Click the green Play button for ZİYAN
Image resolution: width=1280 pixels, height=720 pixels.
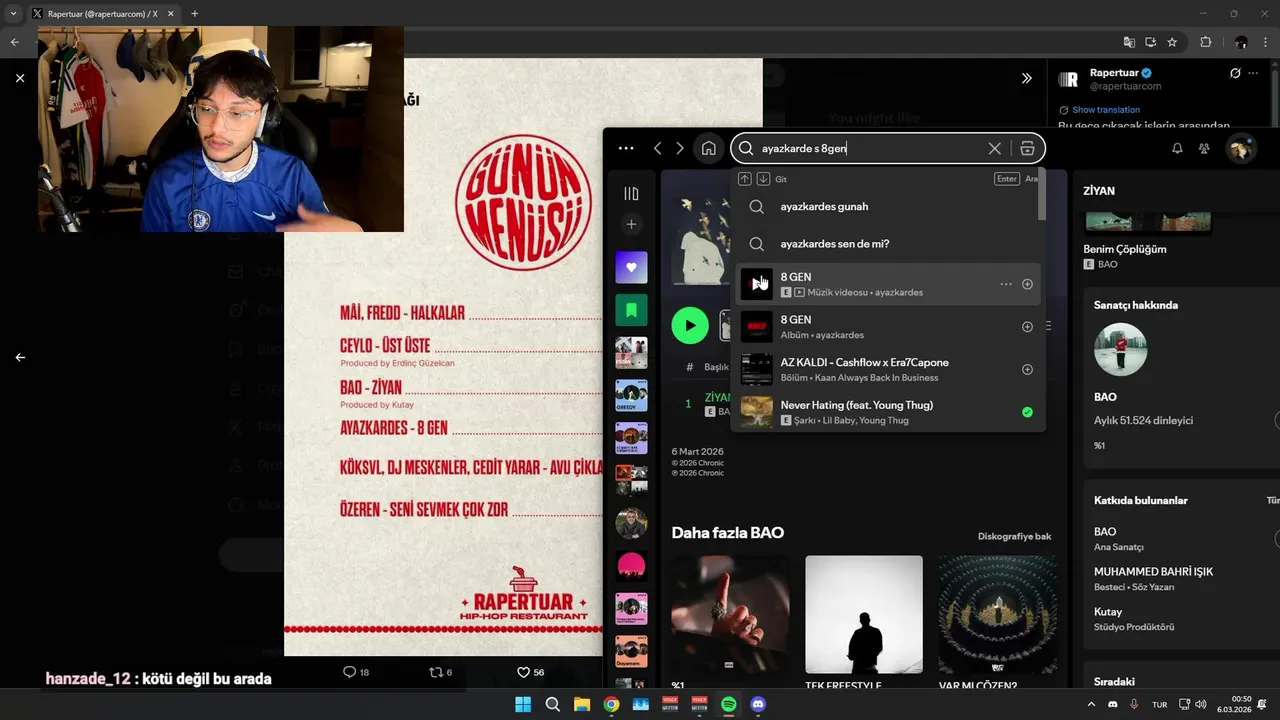690,325
